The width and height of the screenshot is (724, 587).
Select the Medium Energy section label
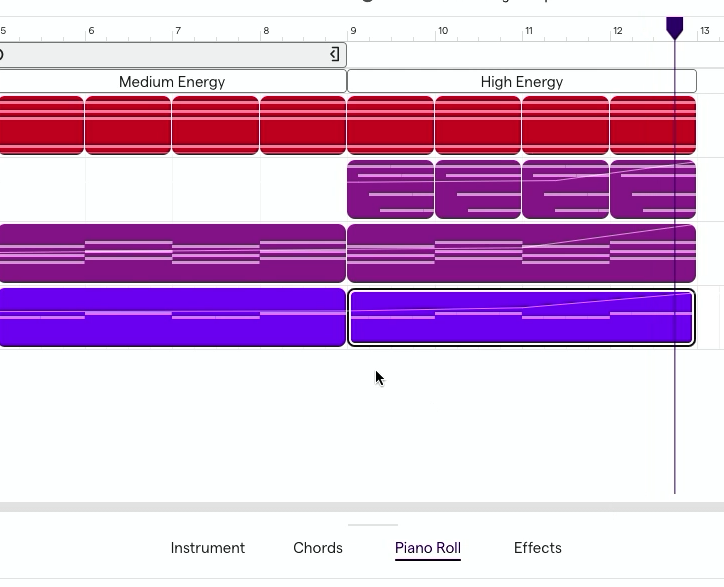[x=172, y=82]
